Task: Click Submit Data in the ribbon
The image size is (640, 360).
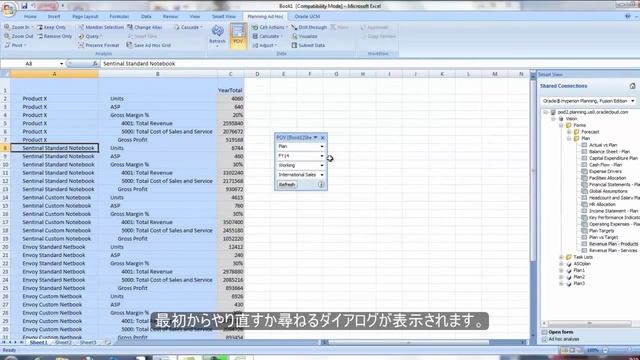Action: coord(308,45)
